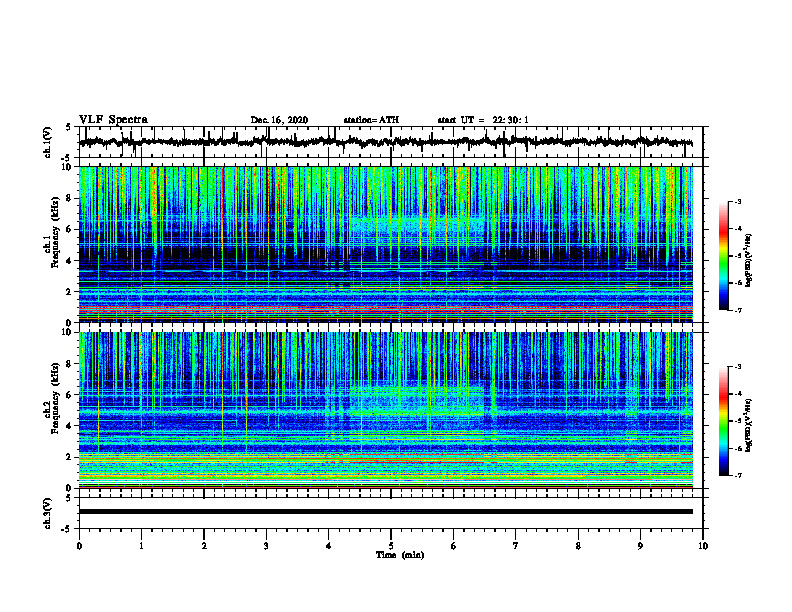The height and width of the screenshot is (612, 792).
Task: Select the lower color bar "log(PSD)" unit label
Action: pos(748,425)
